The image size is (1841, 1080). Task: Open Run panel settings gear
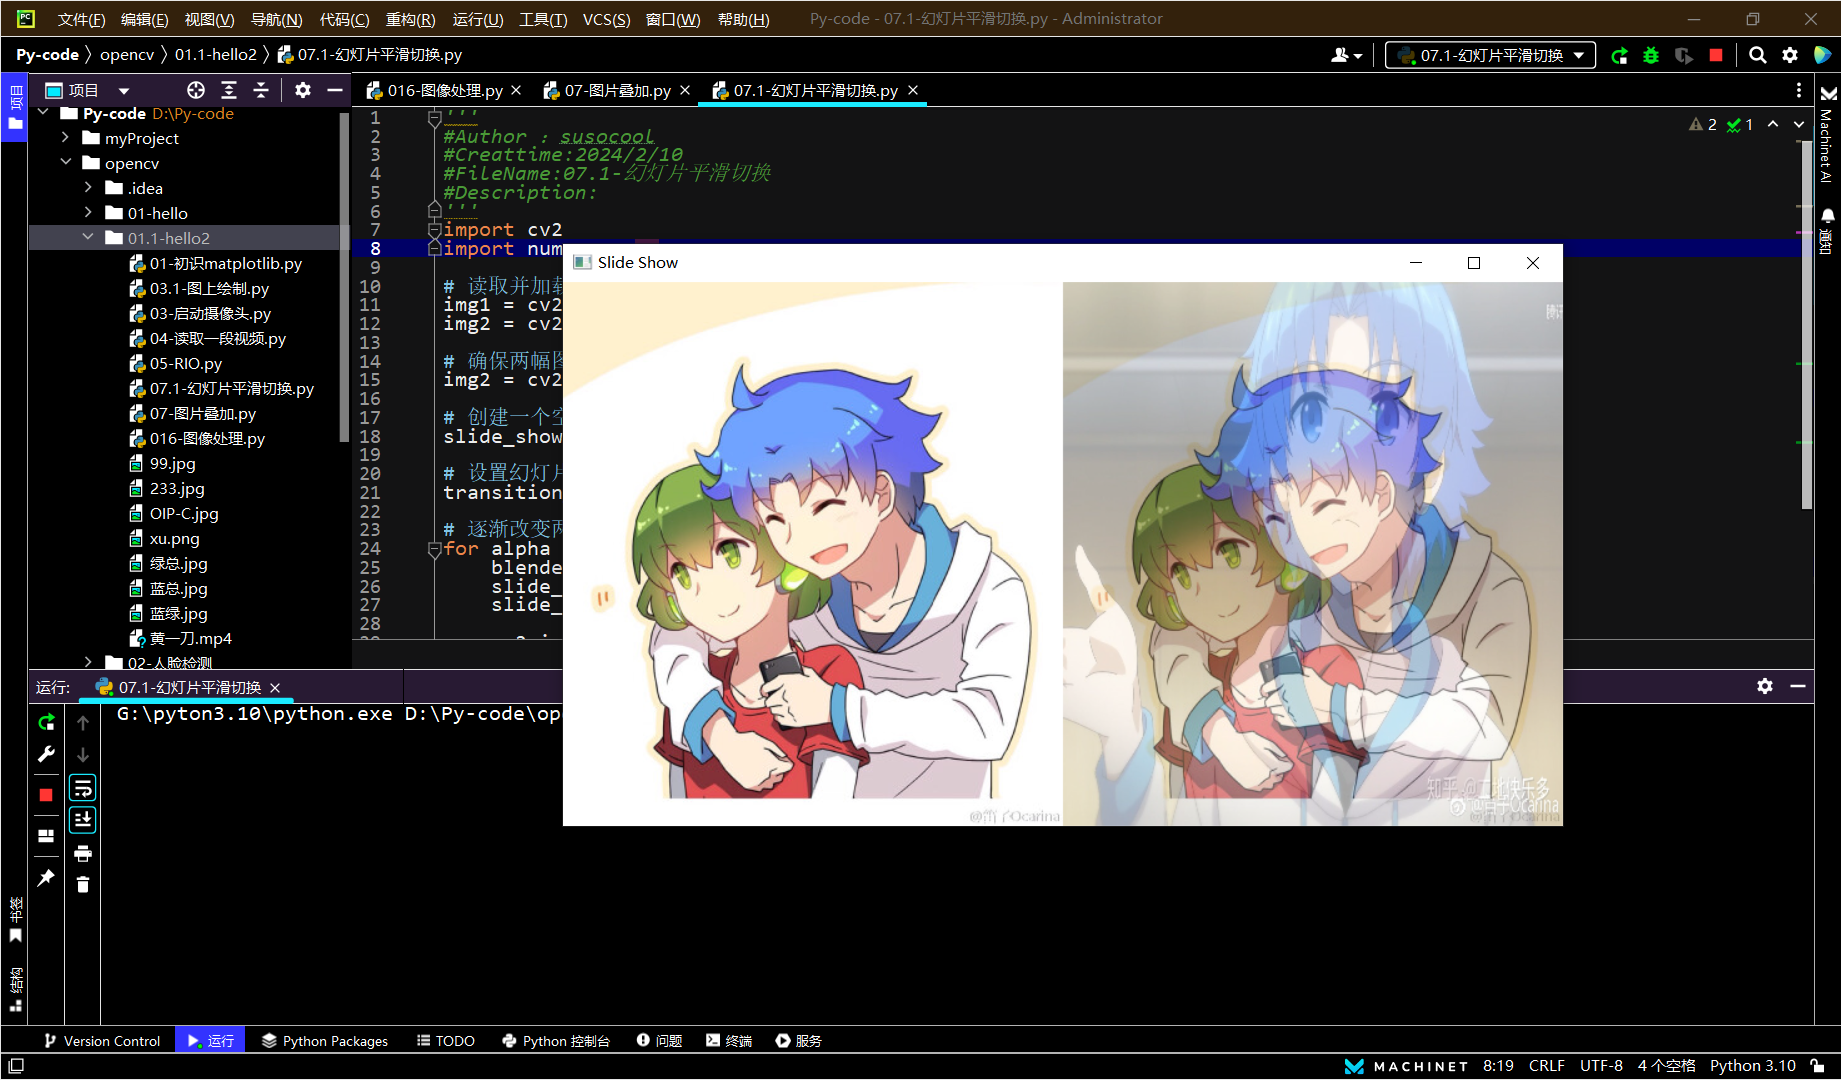(x=1765, y=686)
